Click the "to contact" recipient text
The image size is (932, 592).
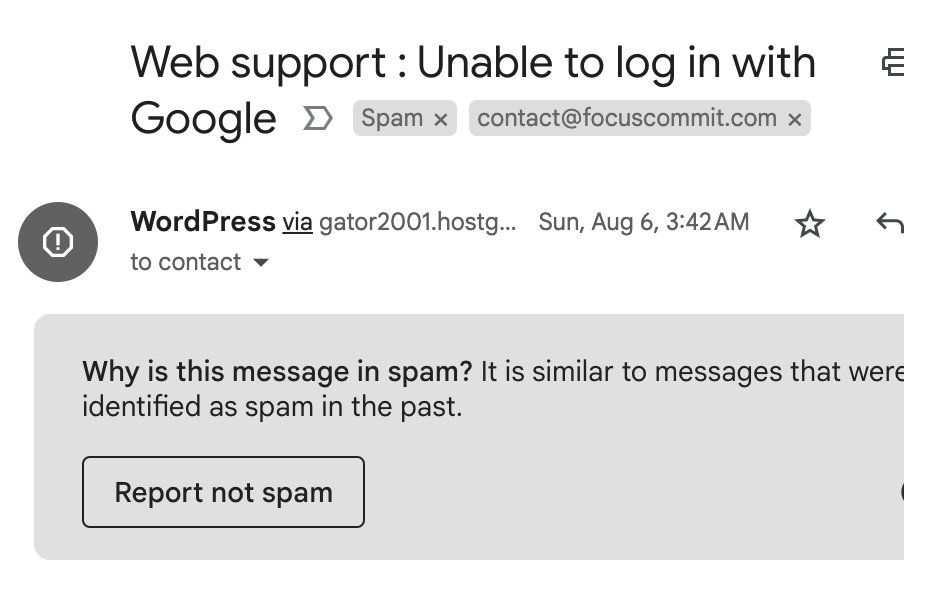(x=185, y=262)
